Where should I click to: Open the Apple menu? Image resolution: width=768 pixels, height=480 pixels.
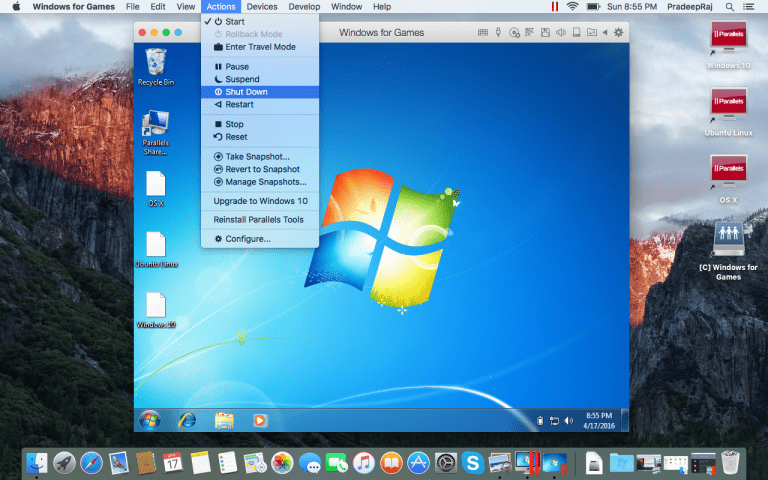[x=16, y=6]
